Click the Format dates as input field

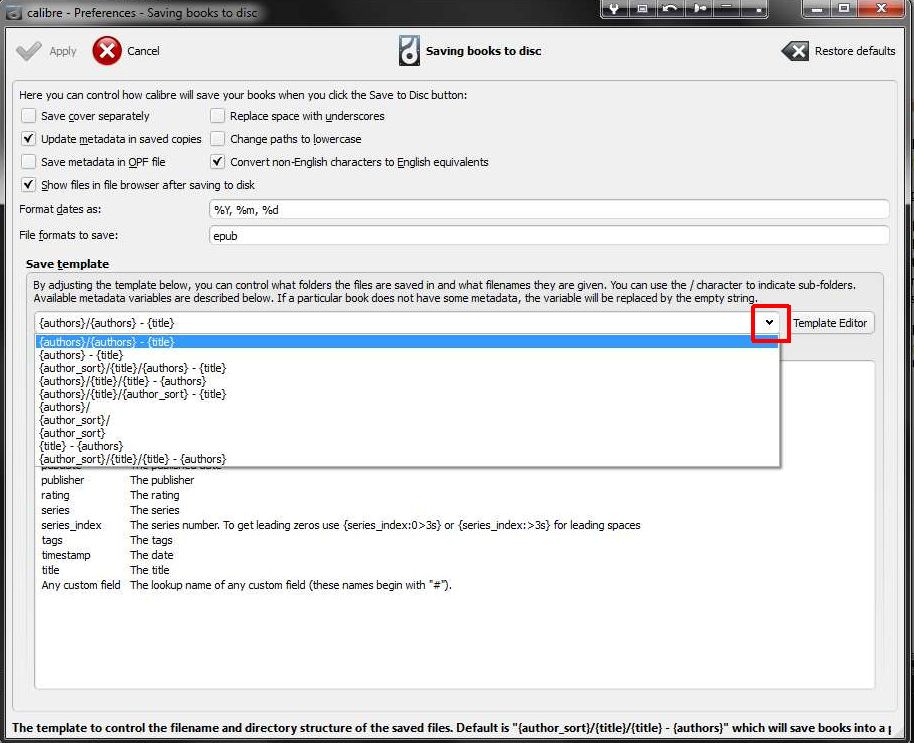[x=549, y=210]
